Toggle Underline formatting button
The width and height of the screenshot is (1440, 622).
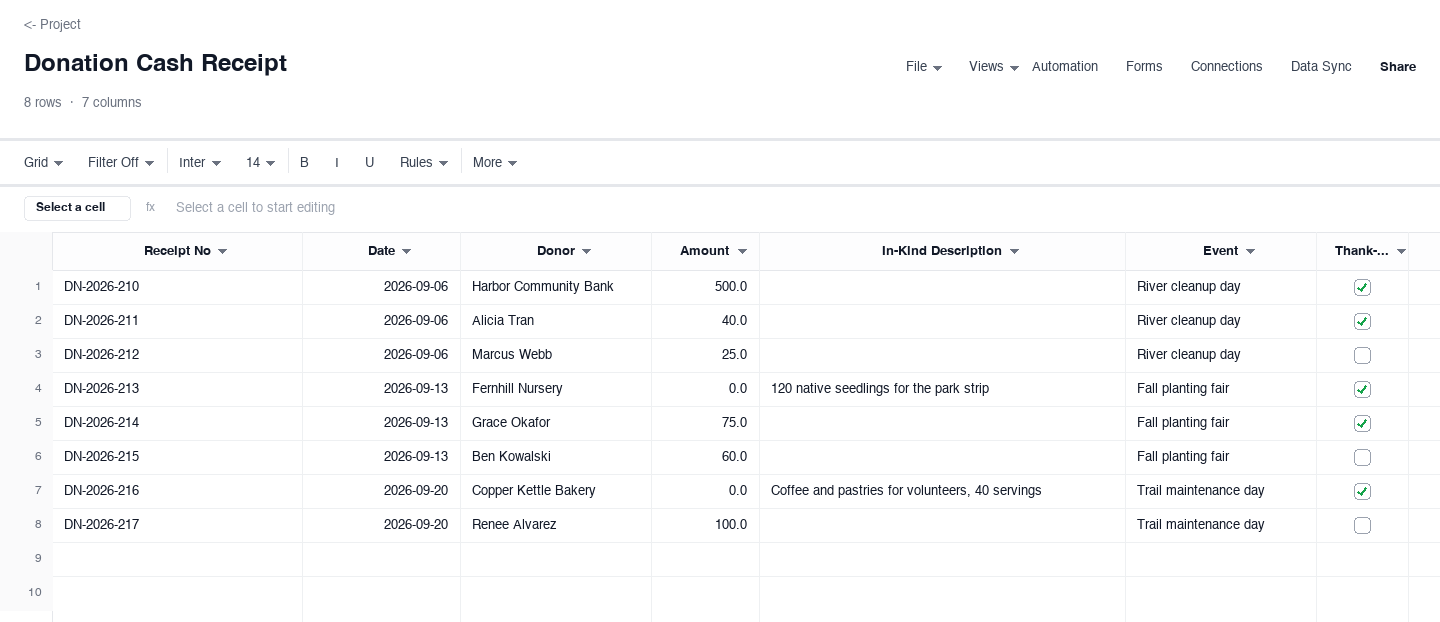[370, 162]
